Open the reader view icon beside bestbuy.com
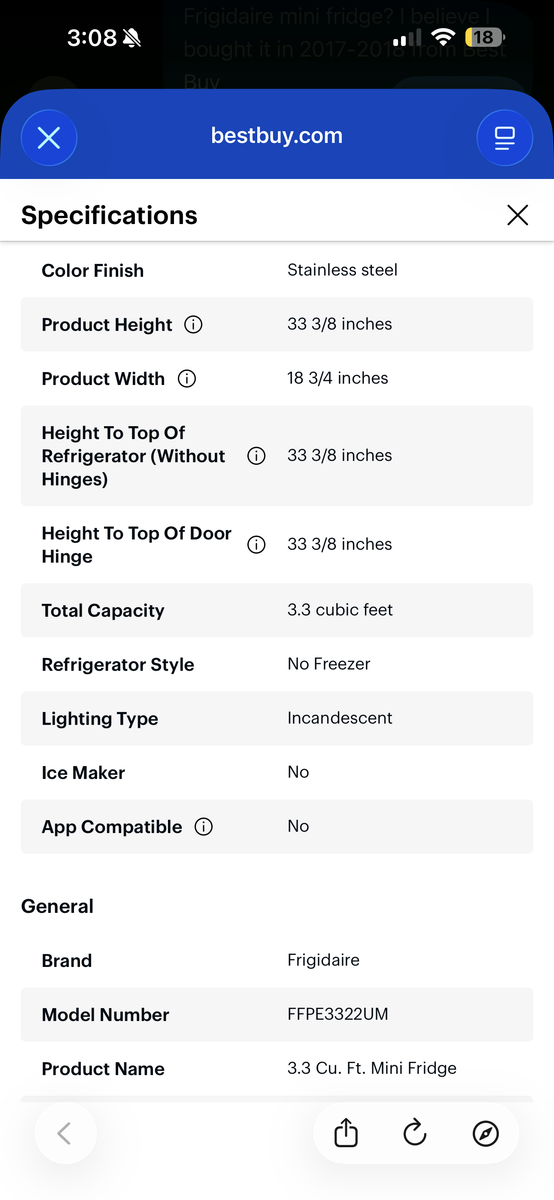Screen dimensions: 554x1200 click(x=505, y=137)
